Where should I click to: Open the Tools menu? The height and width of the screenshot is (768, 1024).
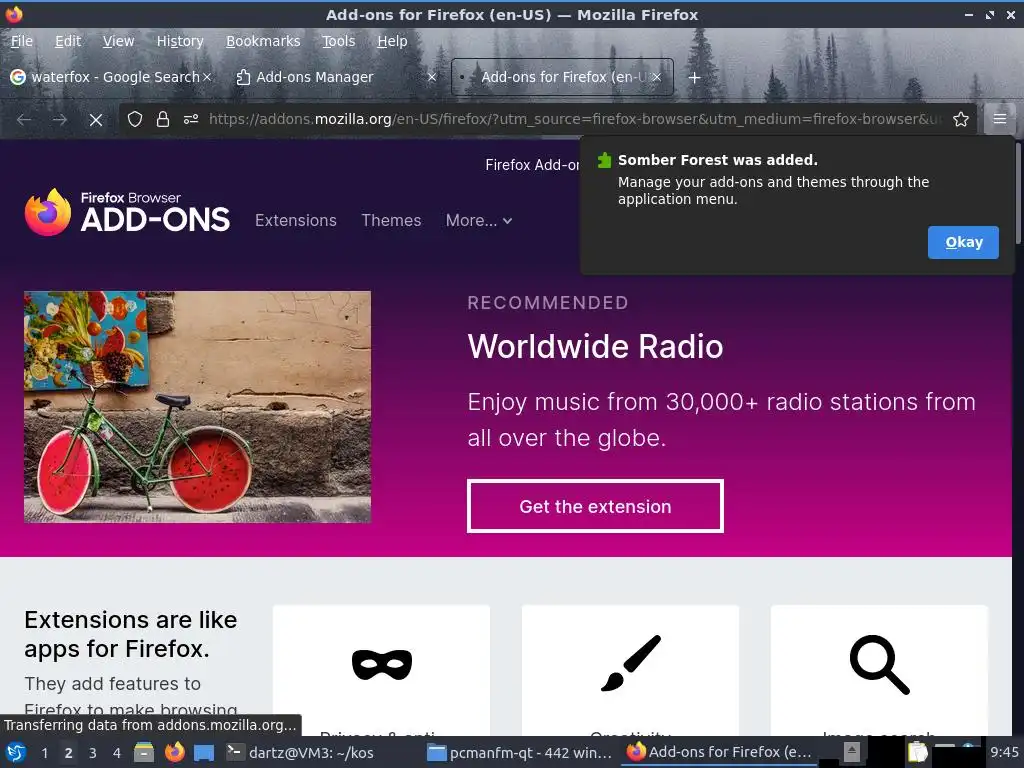pyautogui.click(x=338, y=41)
